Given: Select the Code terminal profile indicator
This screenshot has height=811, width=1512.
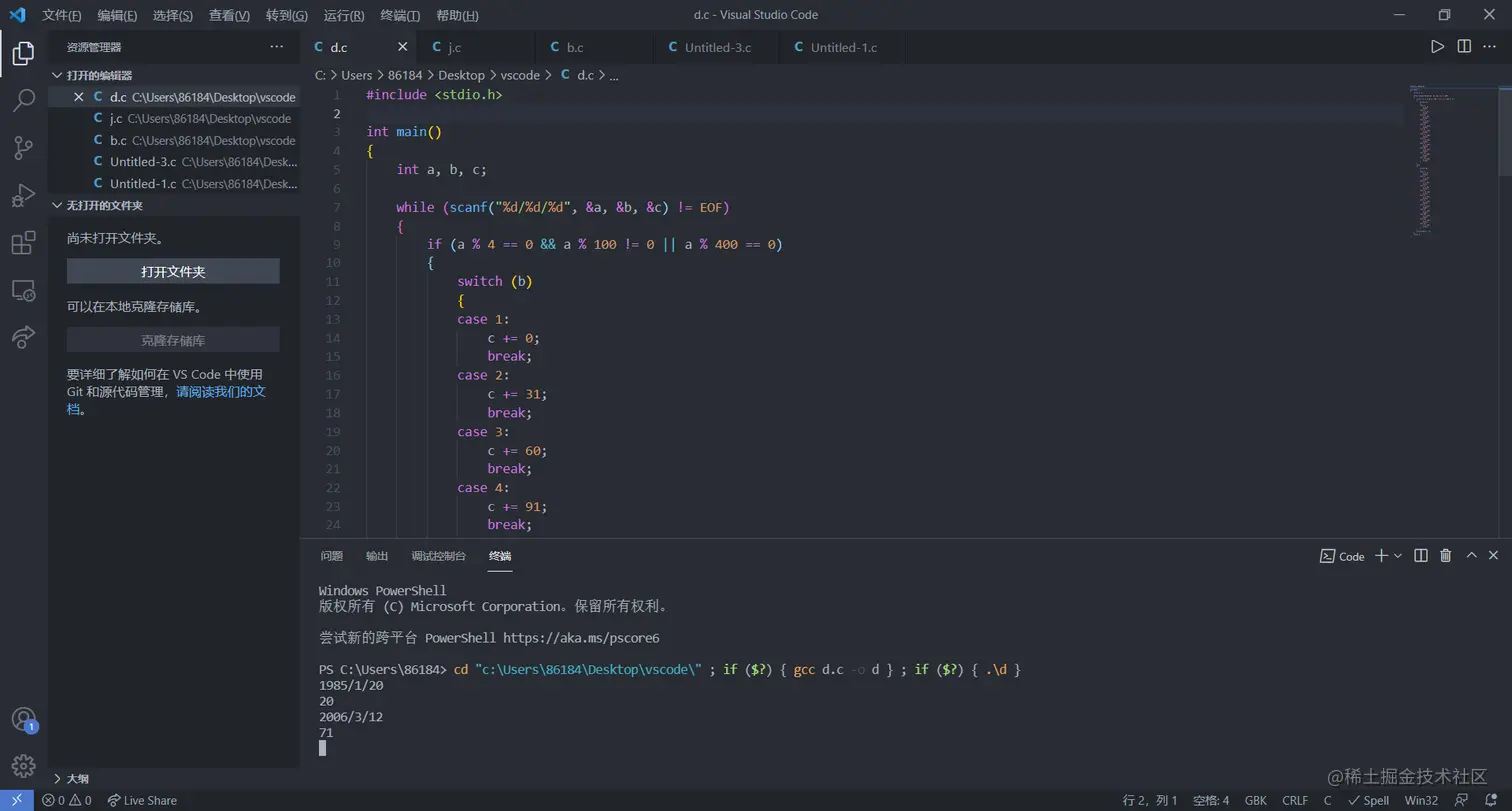Looking at the screenshot, I should pyautogui.click(x=1342, y=556).
